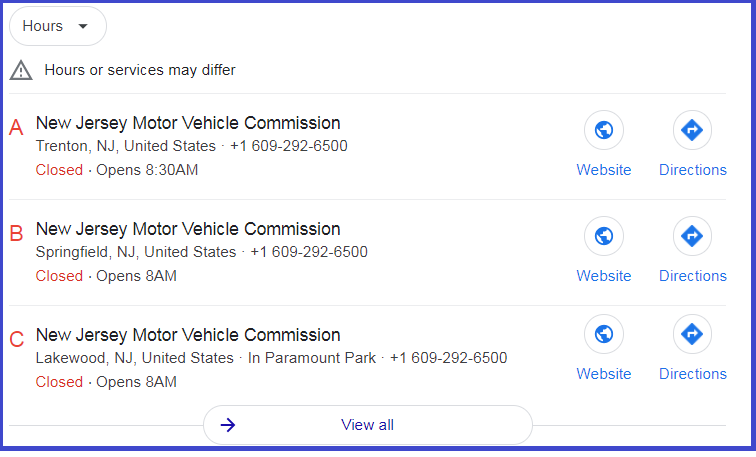Click the Website label for Trenton listing
The width and height of the screenshot is (756, 457).
click(604, 170)
